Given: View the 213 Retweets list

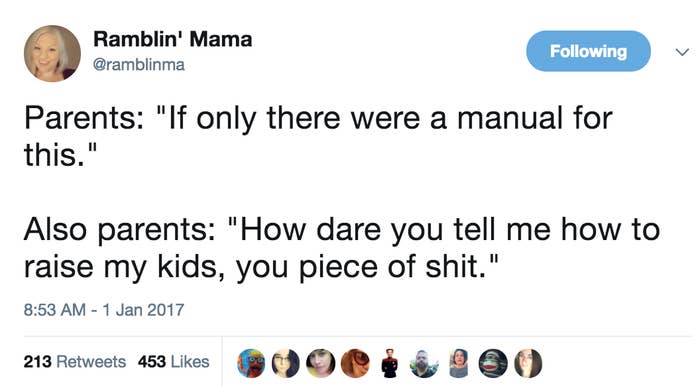Looking at the screenshot, I should (x=75, y=361).
